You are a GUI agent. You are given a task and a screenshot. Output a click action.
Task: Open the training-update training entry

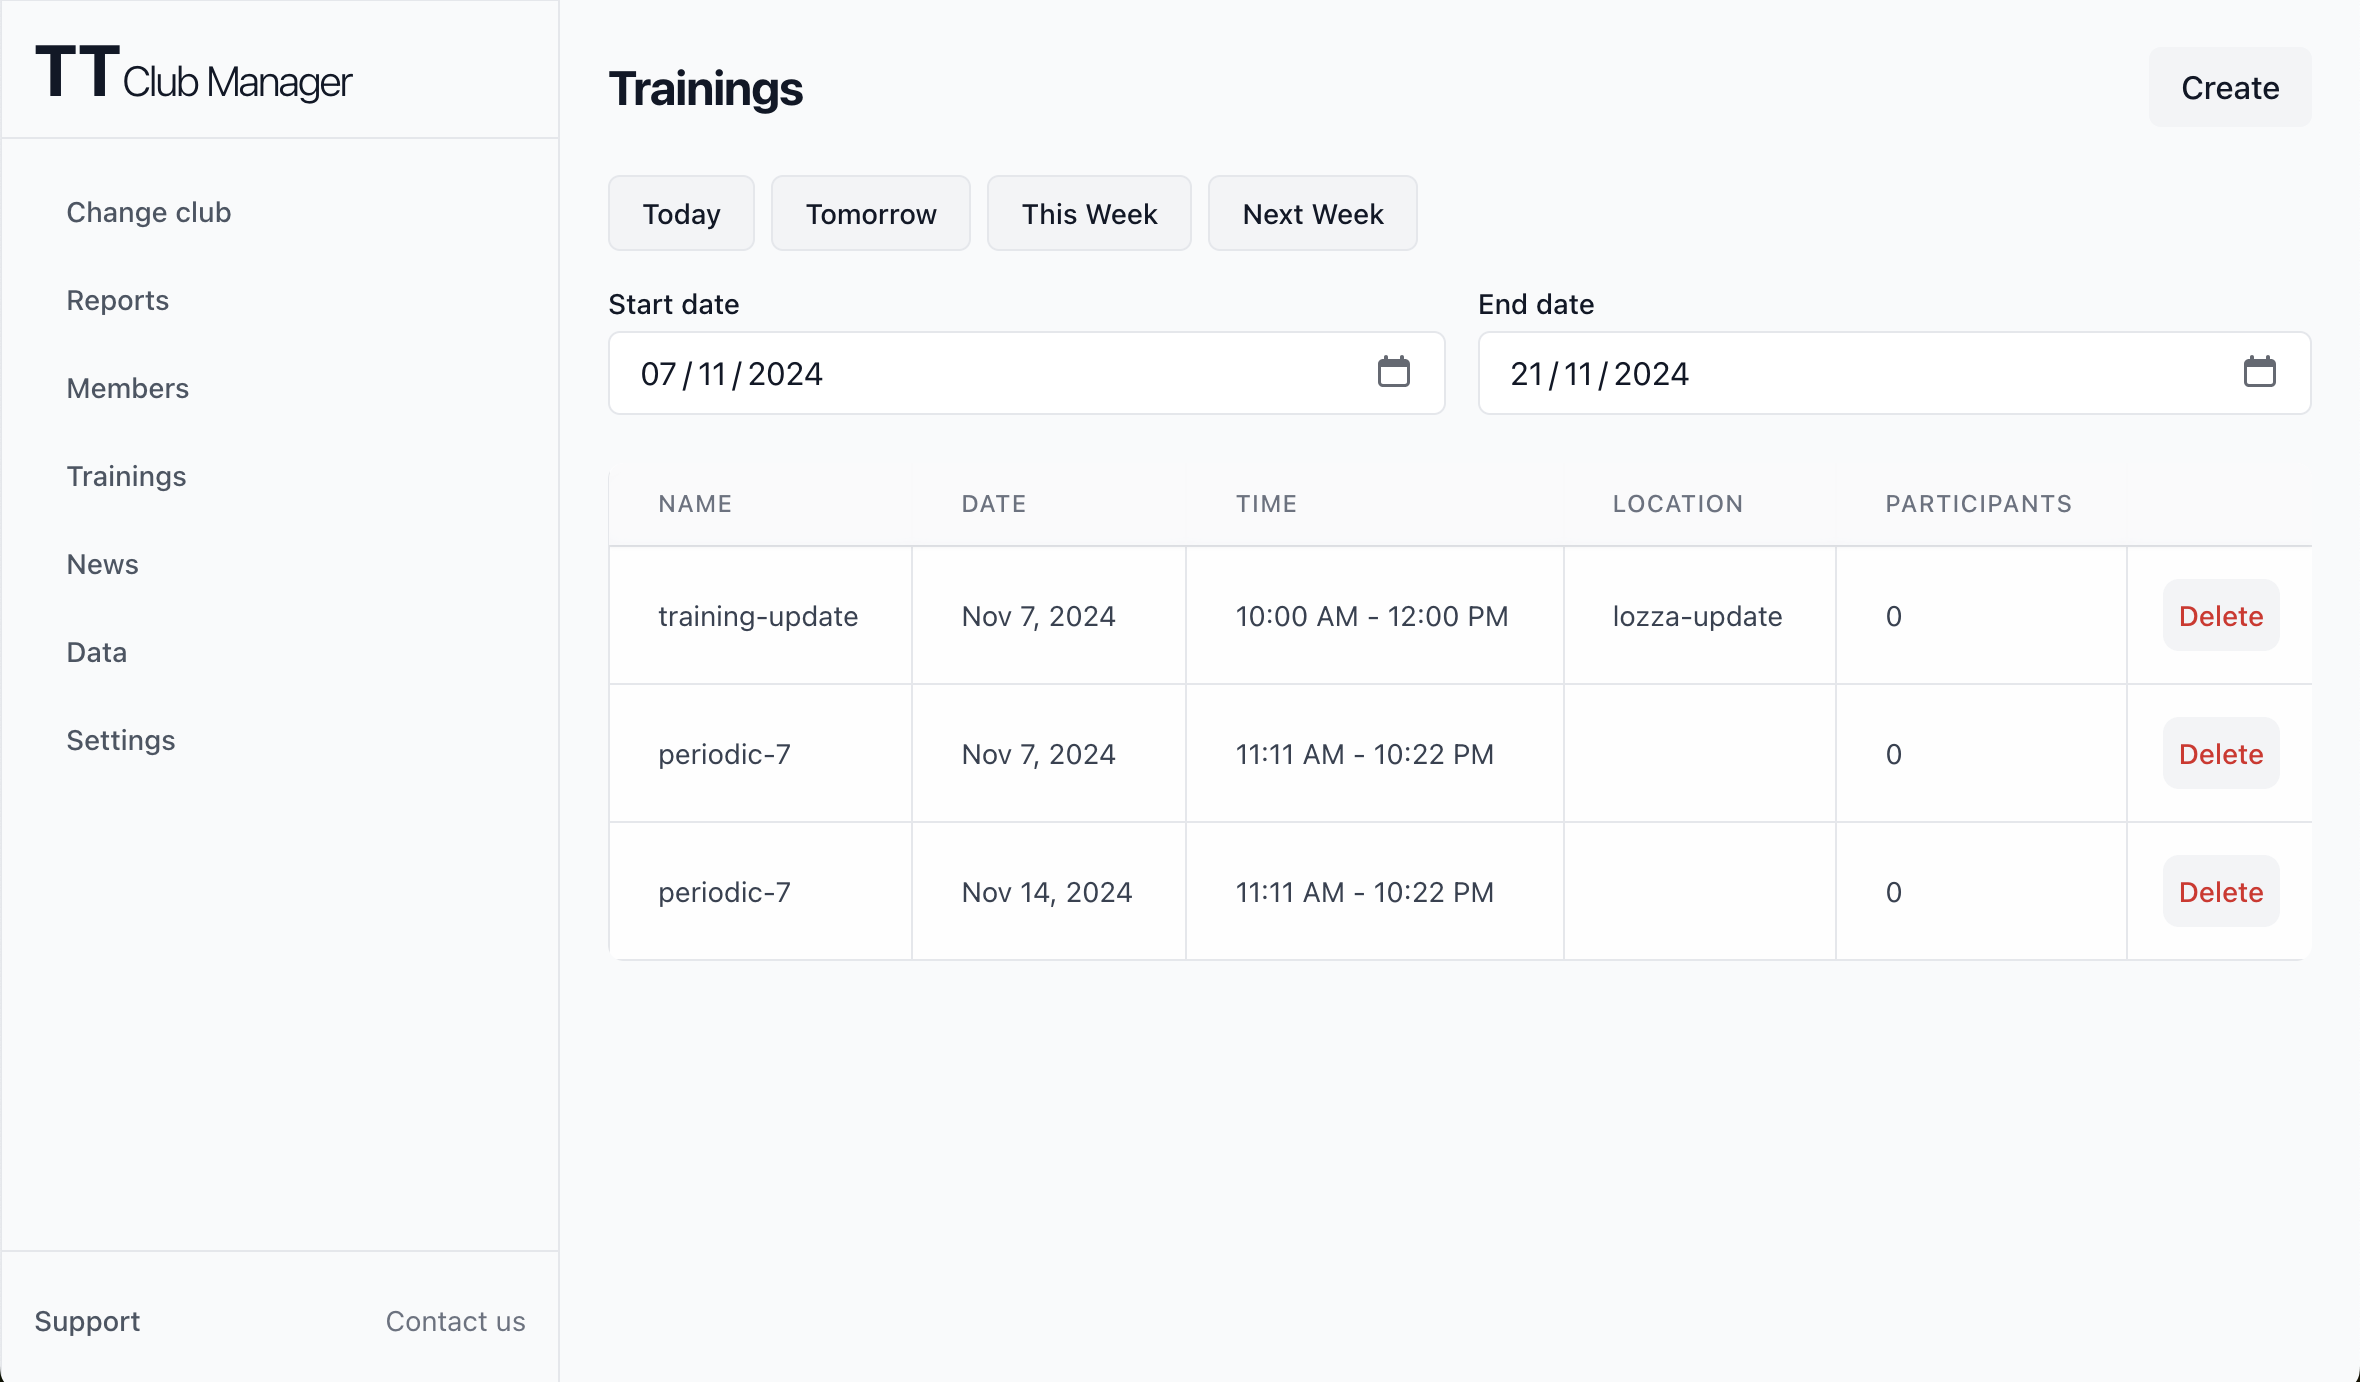(758, 616)
